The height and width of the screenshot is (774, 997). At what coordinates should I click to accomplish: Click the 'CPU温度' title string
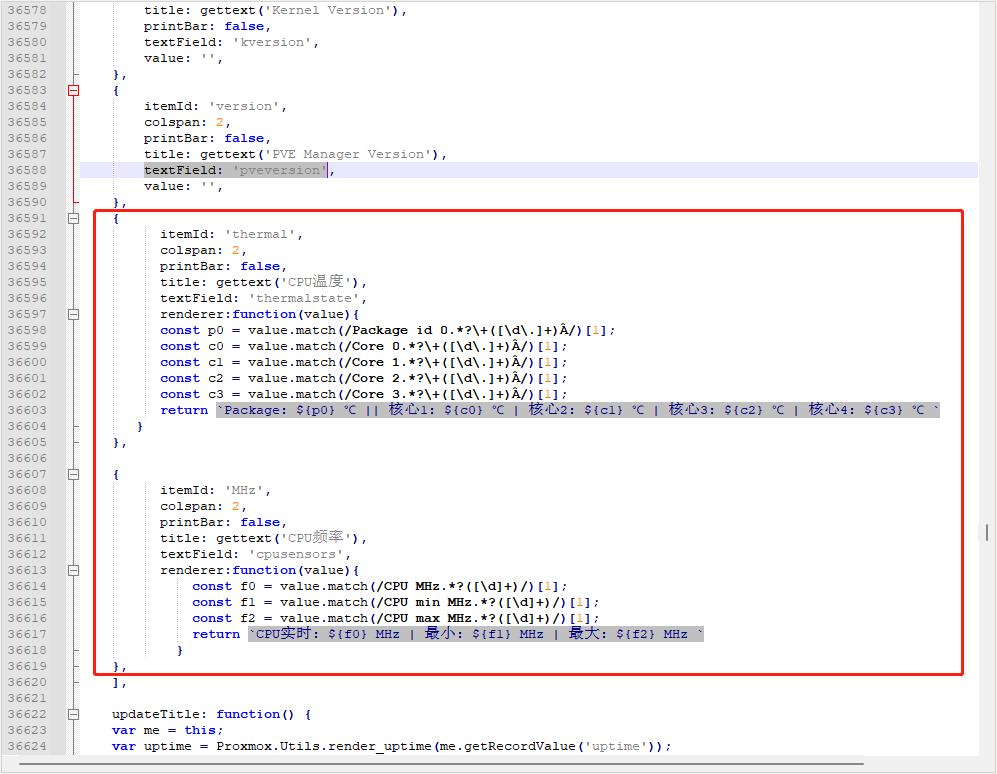pyautogui.click(x=316, y=282)
